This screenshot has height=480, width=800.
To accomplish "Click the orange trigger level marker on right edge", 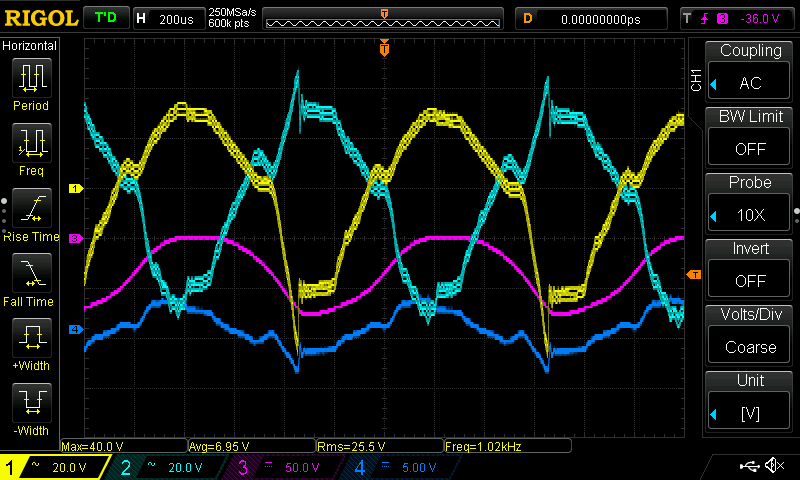I will (x=693, y=275).
